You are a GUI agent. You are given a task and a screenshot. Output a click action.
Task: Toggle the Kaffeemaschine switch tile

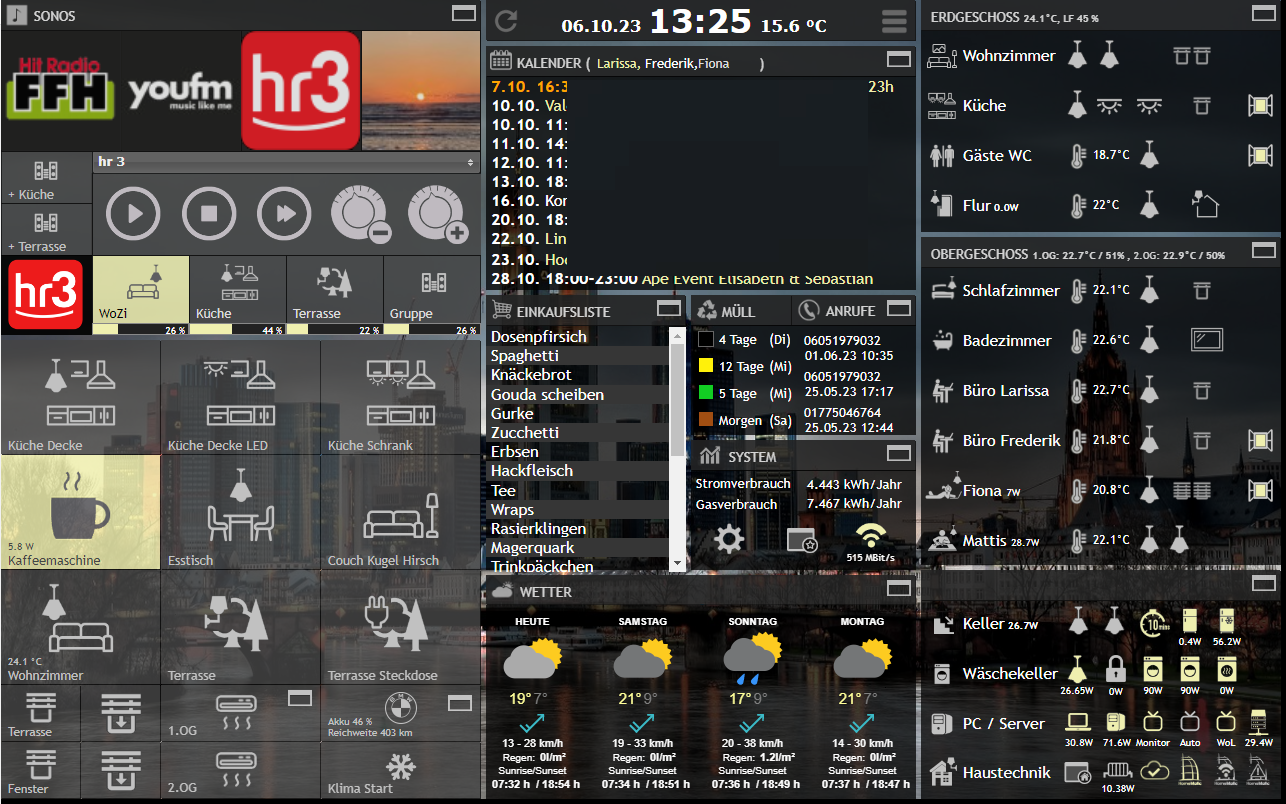80,512
